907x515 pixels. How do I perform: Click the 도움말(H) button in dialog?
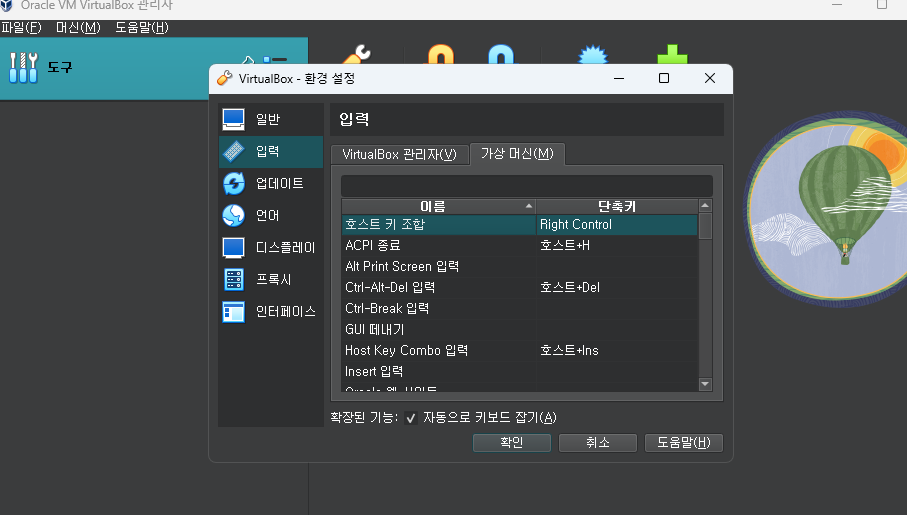click(x=684, y=443)
